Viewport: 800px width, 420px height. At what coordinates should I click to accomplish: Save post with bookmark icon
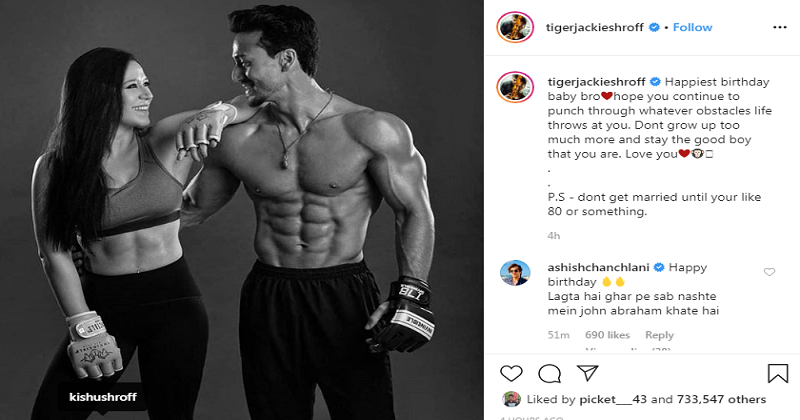[x=778, y=373]
